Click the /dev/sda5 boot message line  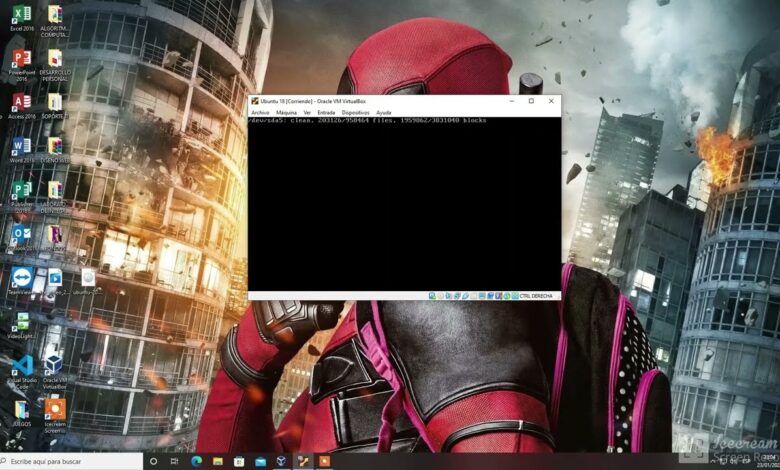[367, 120]
